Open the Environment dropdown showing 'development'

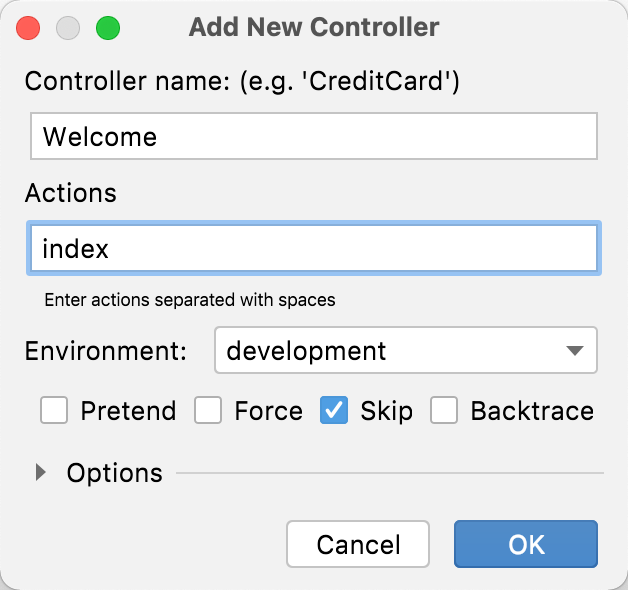406,351
